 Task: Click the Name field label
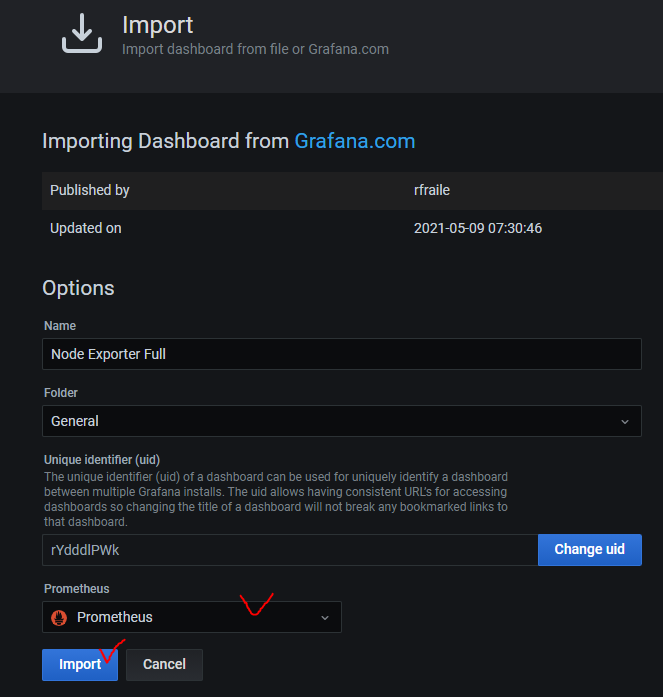click(x=60, y=326)
